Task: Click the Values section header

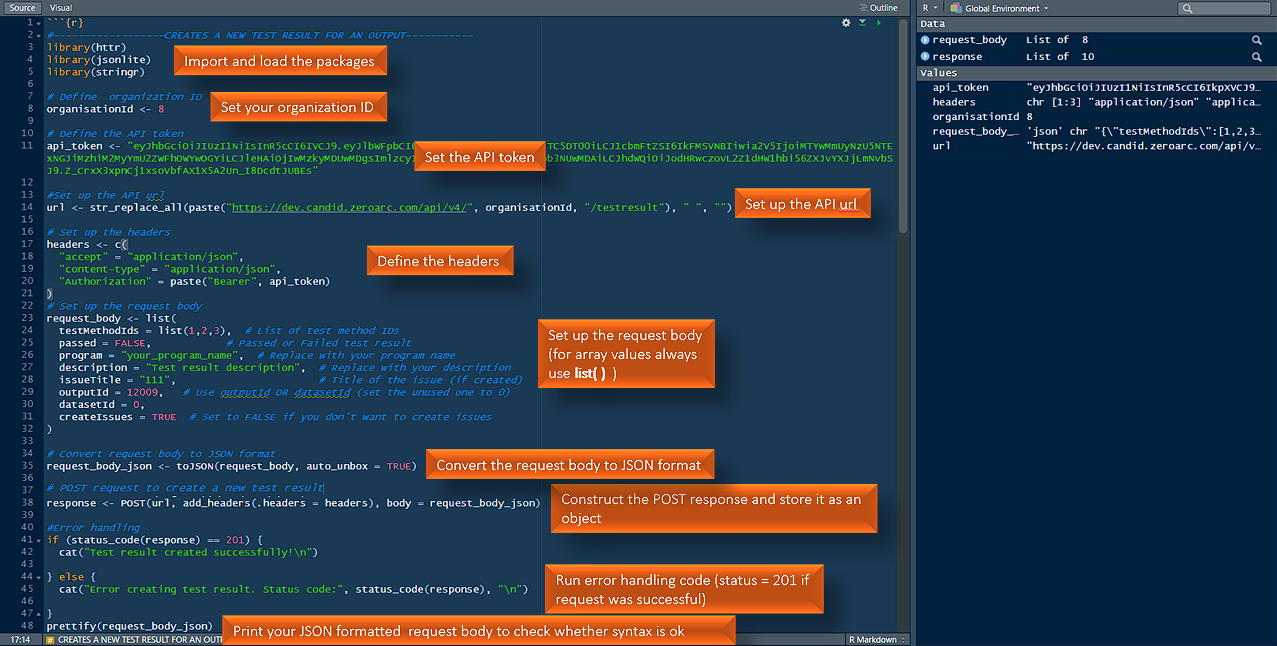Action: (x=1097, y=72)
